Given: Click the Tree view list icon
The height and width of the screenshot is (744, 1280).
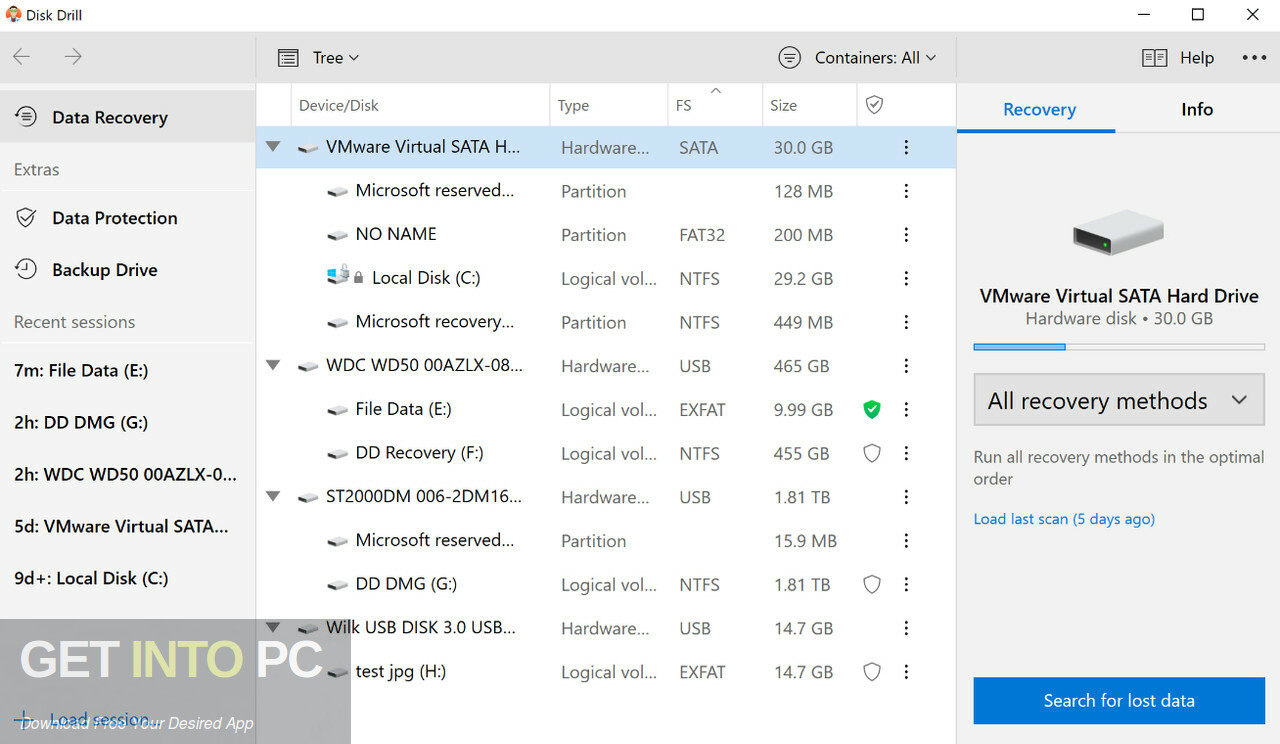Looking at the screenshot, I should (x=288, y=58).
